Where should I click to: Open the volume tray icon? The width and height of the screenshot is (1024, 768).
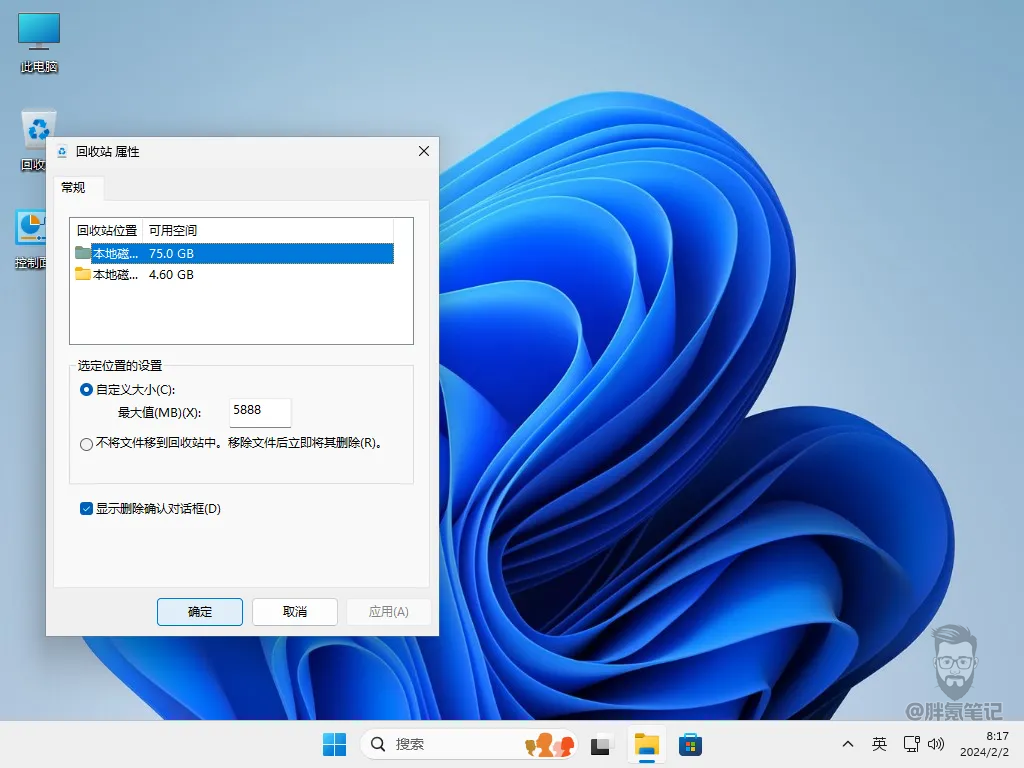click(936, 744)
